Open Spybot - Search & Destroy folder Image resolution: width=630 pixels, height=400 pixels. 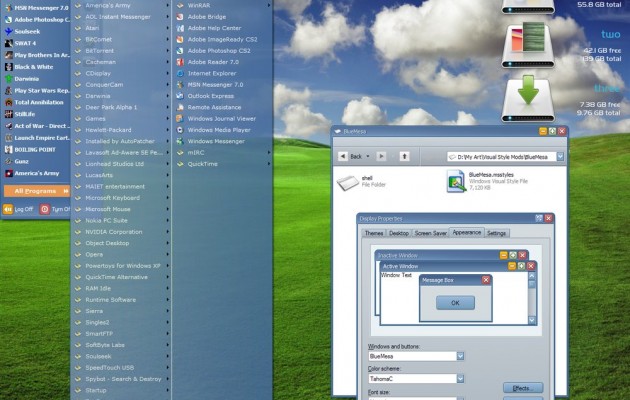122,379
